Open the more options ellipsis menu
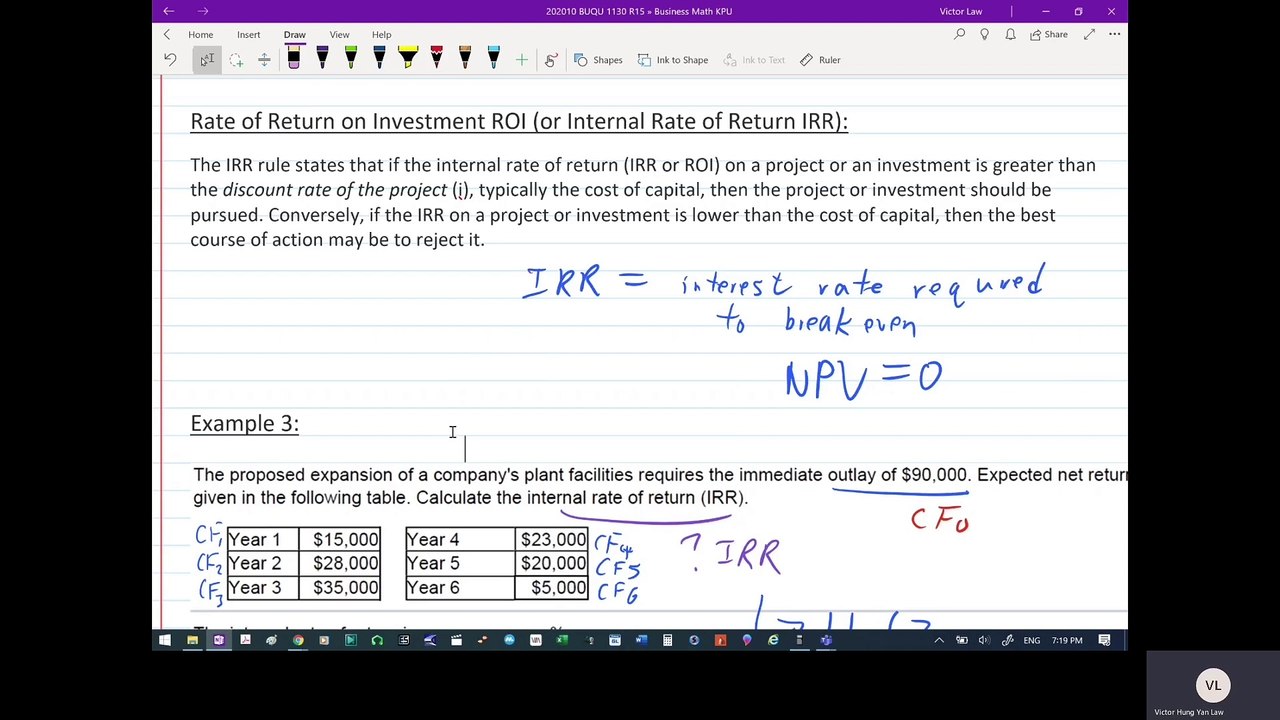The height and width of the screenshot is (720, 1280). (x=1114, y=34)
